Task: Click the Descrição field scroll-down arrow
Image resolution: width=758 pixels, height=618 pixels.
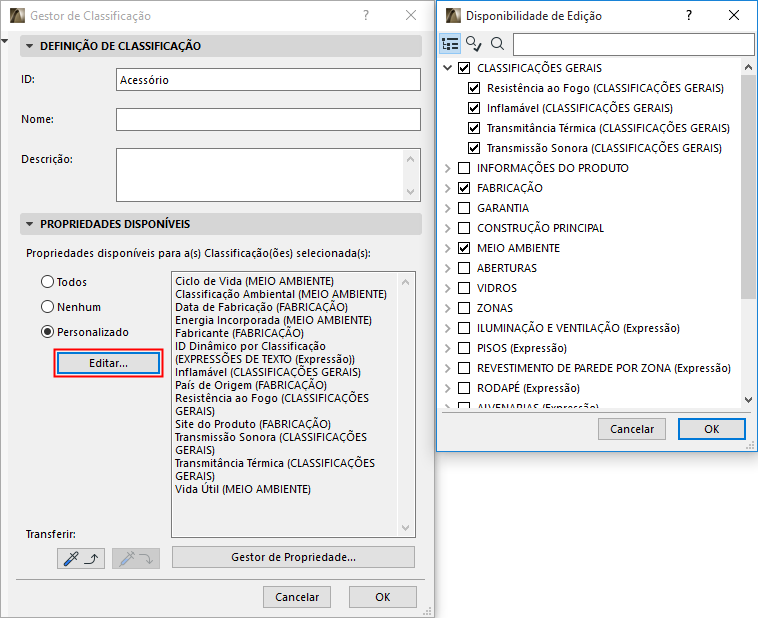Action: coord(411,192)
